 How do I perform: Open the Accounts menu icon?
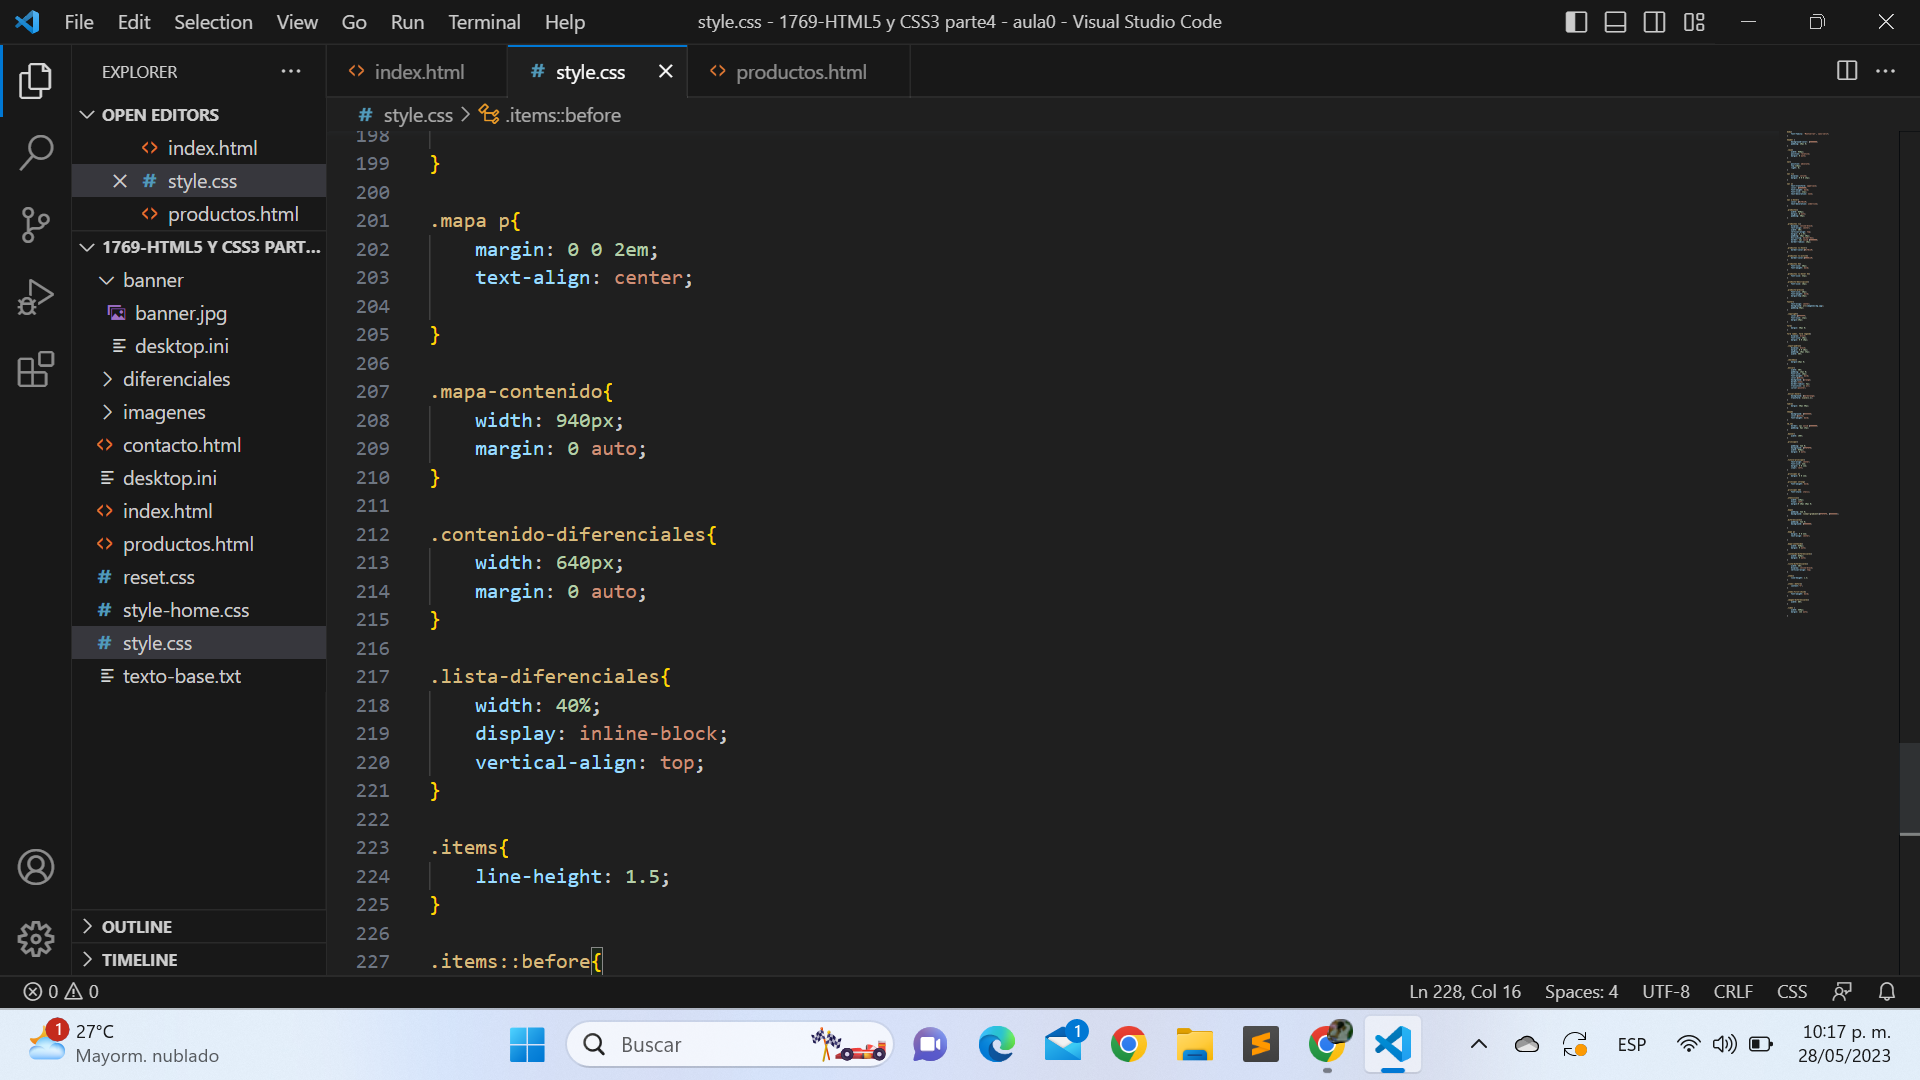coord(36,867)
